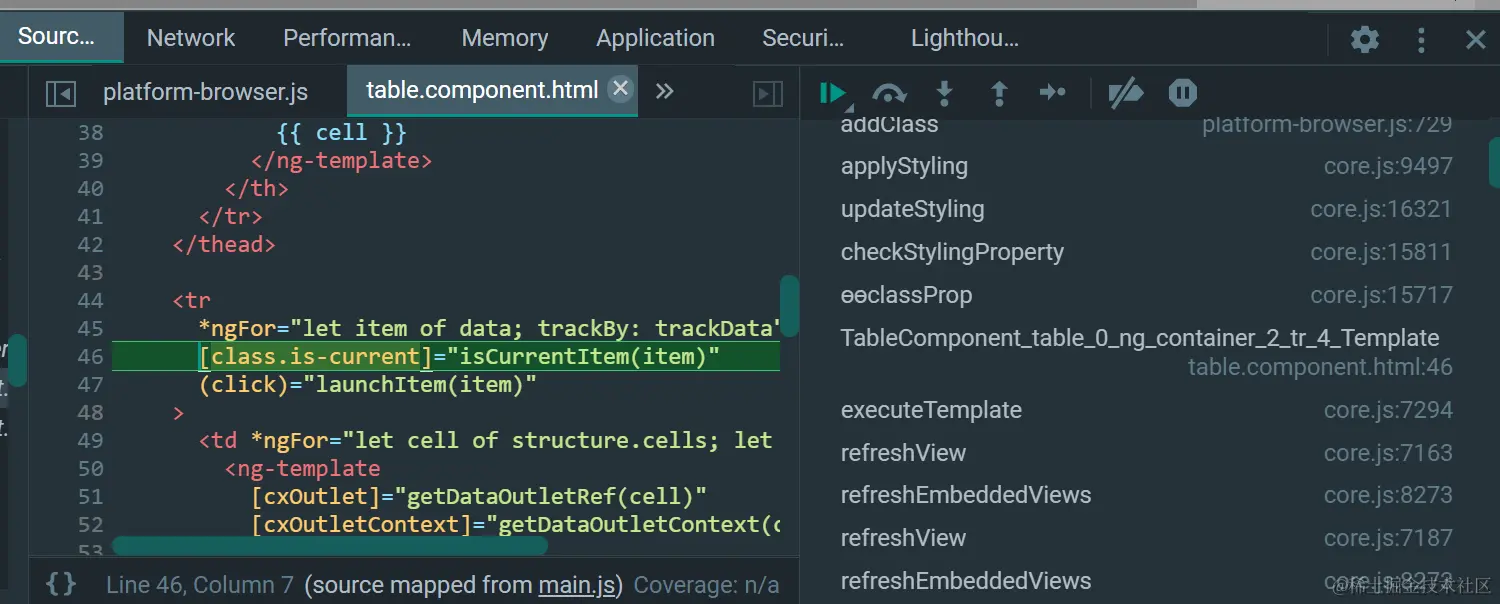Open core.js:9497 source location
1500x604 pixels.
pyautogui.click(x=1388, y=166)
